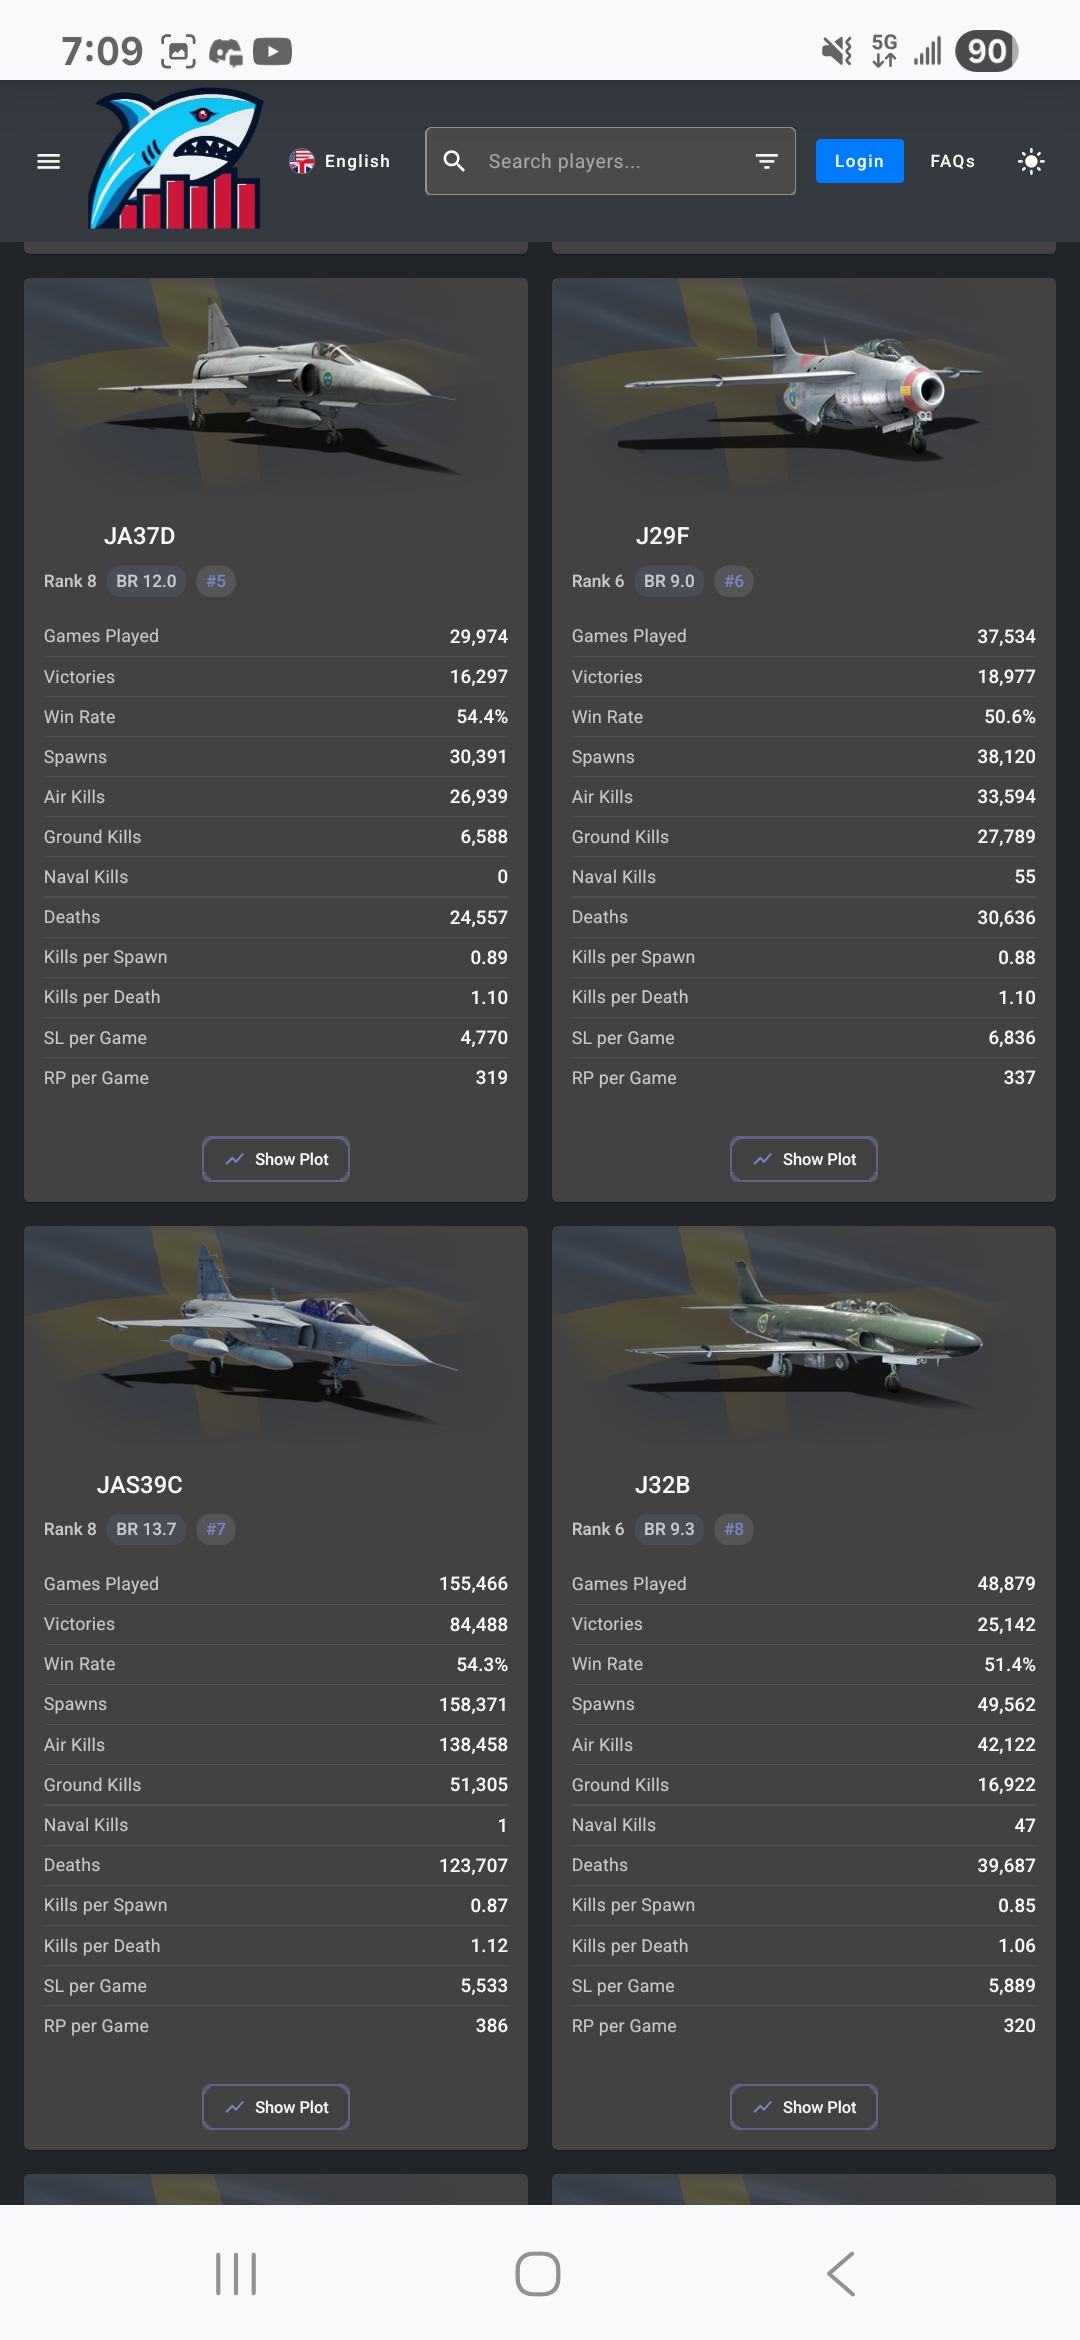Toggle light/dark theme sun icon

pyautogui.click(x=1031, y=161)
